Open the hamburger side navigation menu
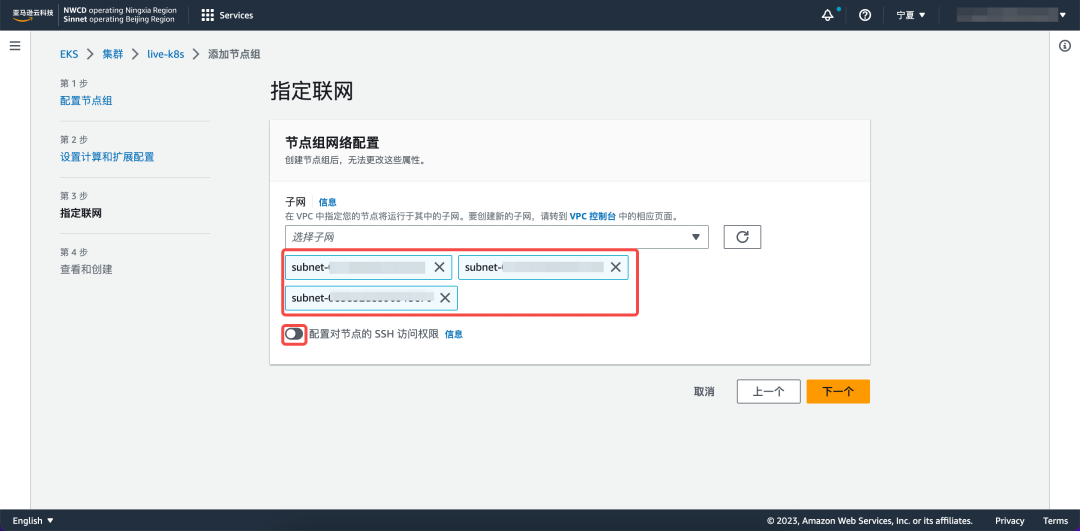 pos(15,46)
